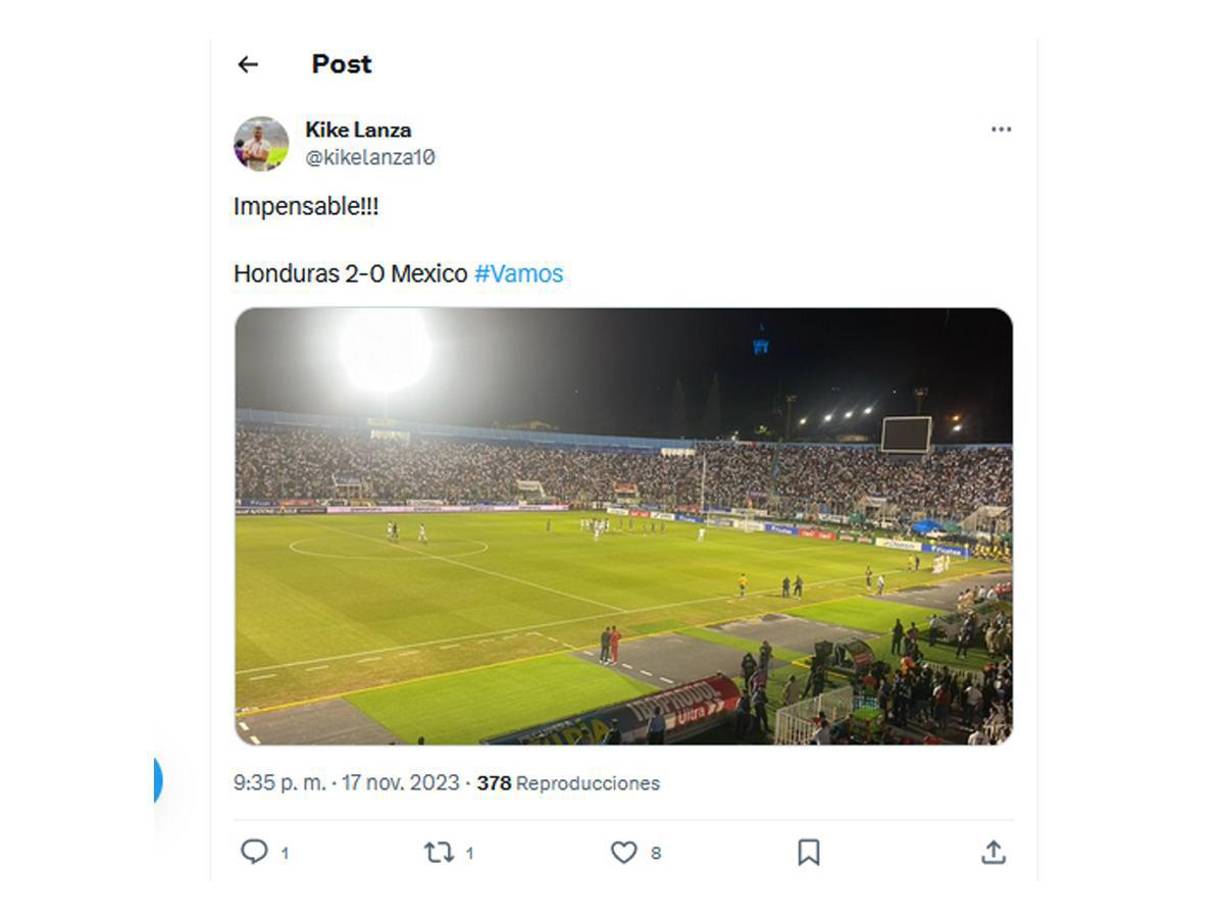Repost the Honduras match tweet

click(440, 853)
